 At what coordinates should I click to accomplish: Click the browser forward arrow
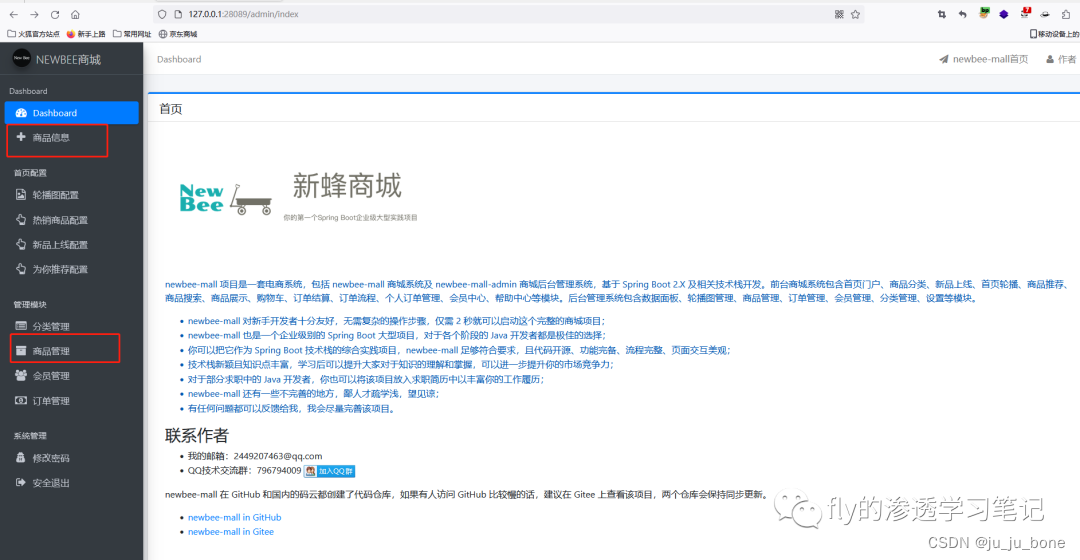tap(34, 14)
